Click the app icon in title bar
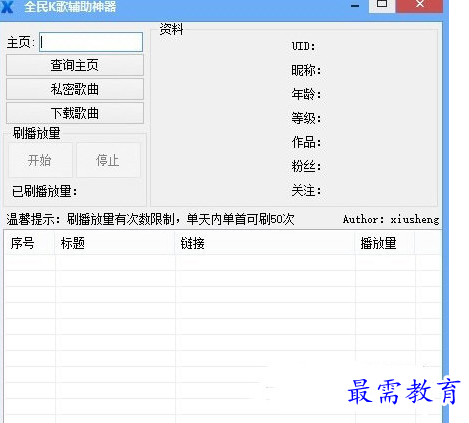This screenshot has width=469, height=423. point(7,7)
